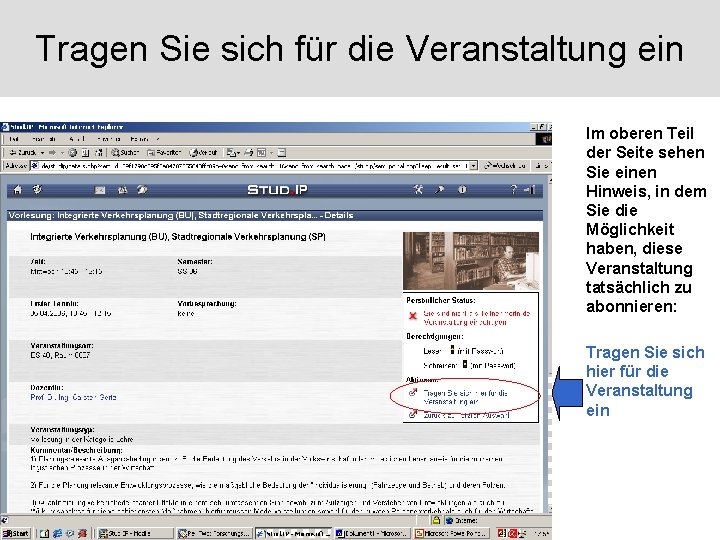This screenshot has height=540, width=720.
Task: Click the Schreiben permission indicator icon
Action: click(x=465, y=364)
